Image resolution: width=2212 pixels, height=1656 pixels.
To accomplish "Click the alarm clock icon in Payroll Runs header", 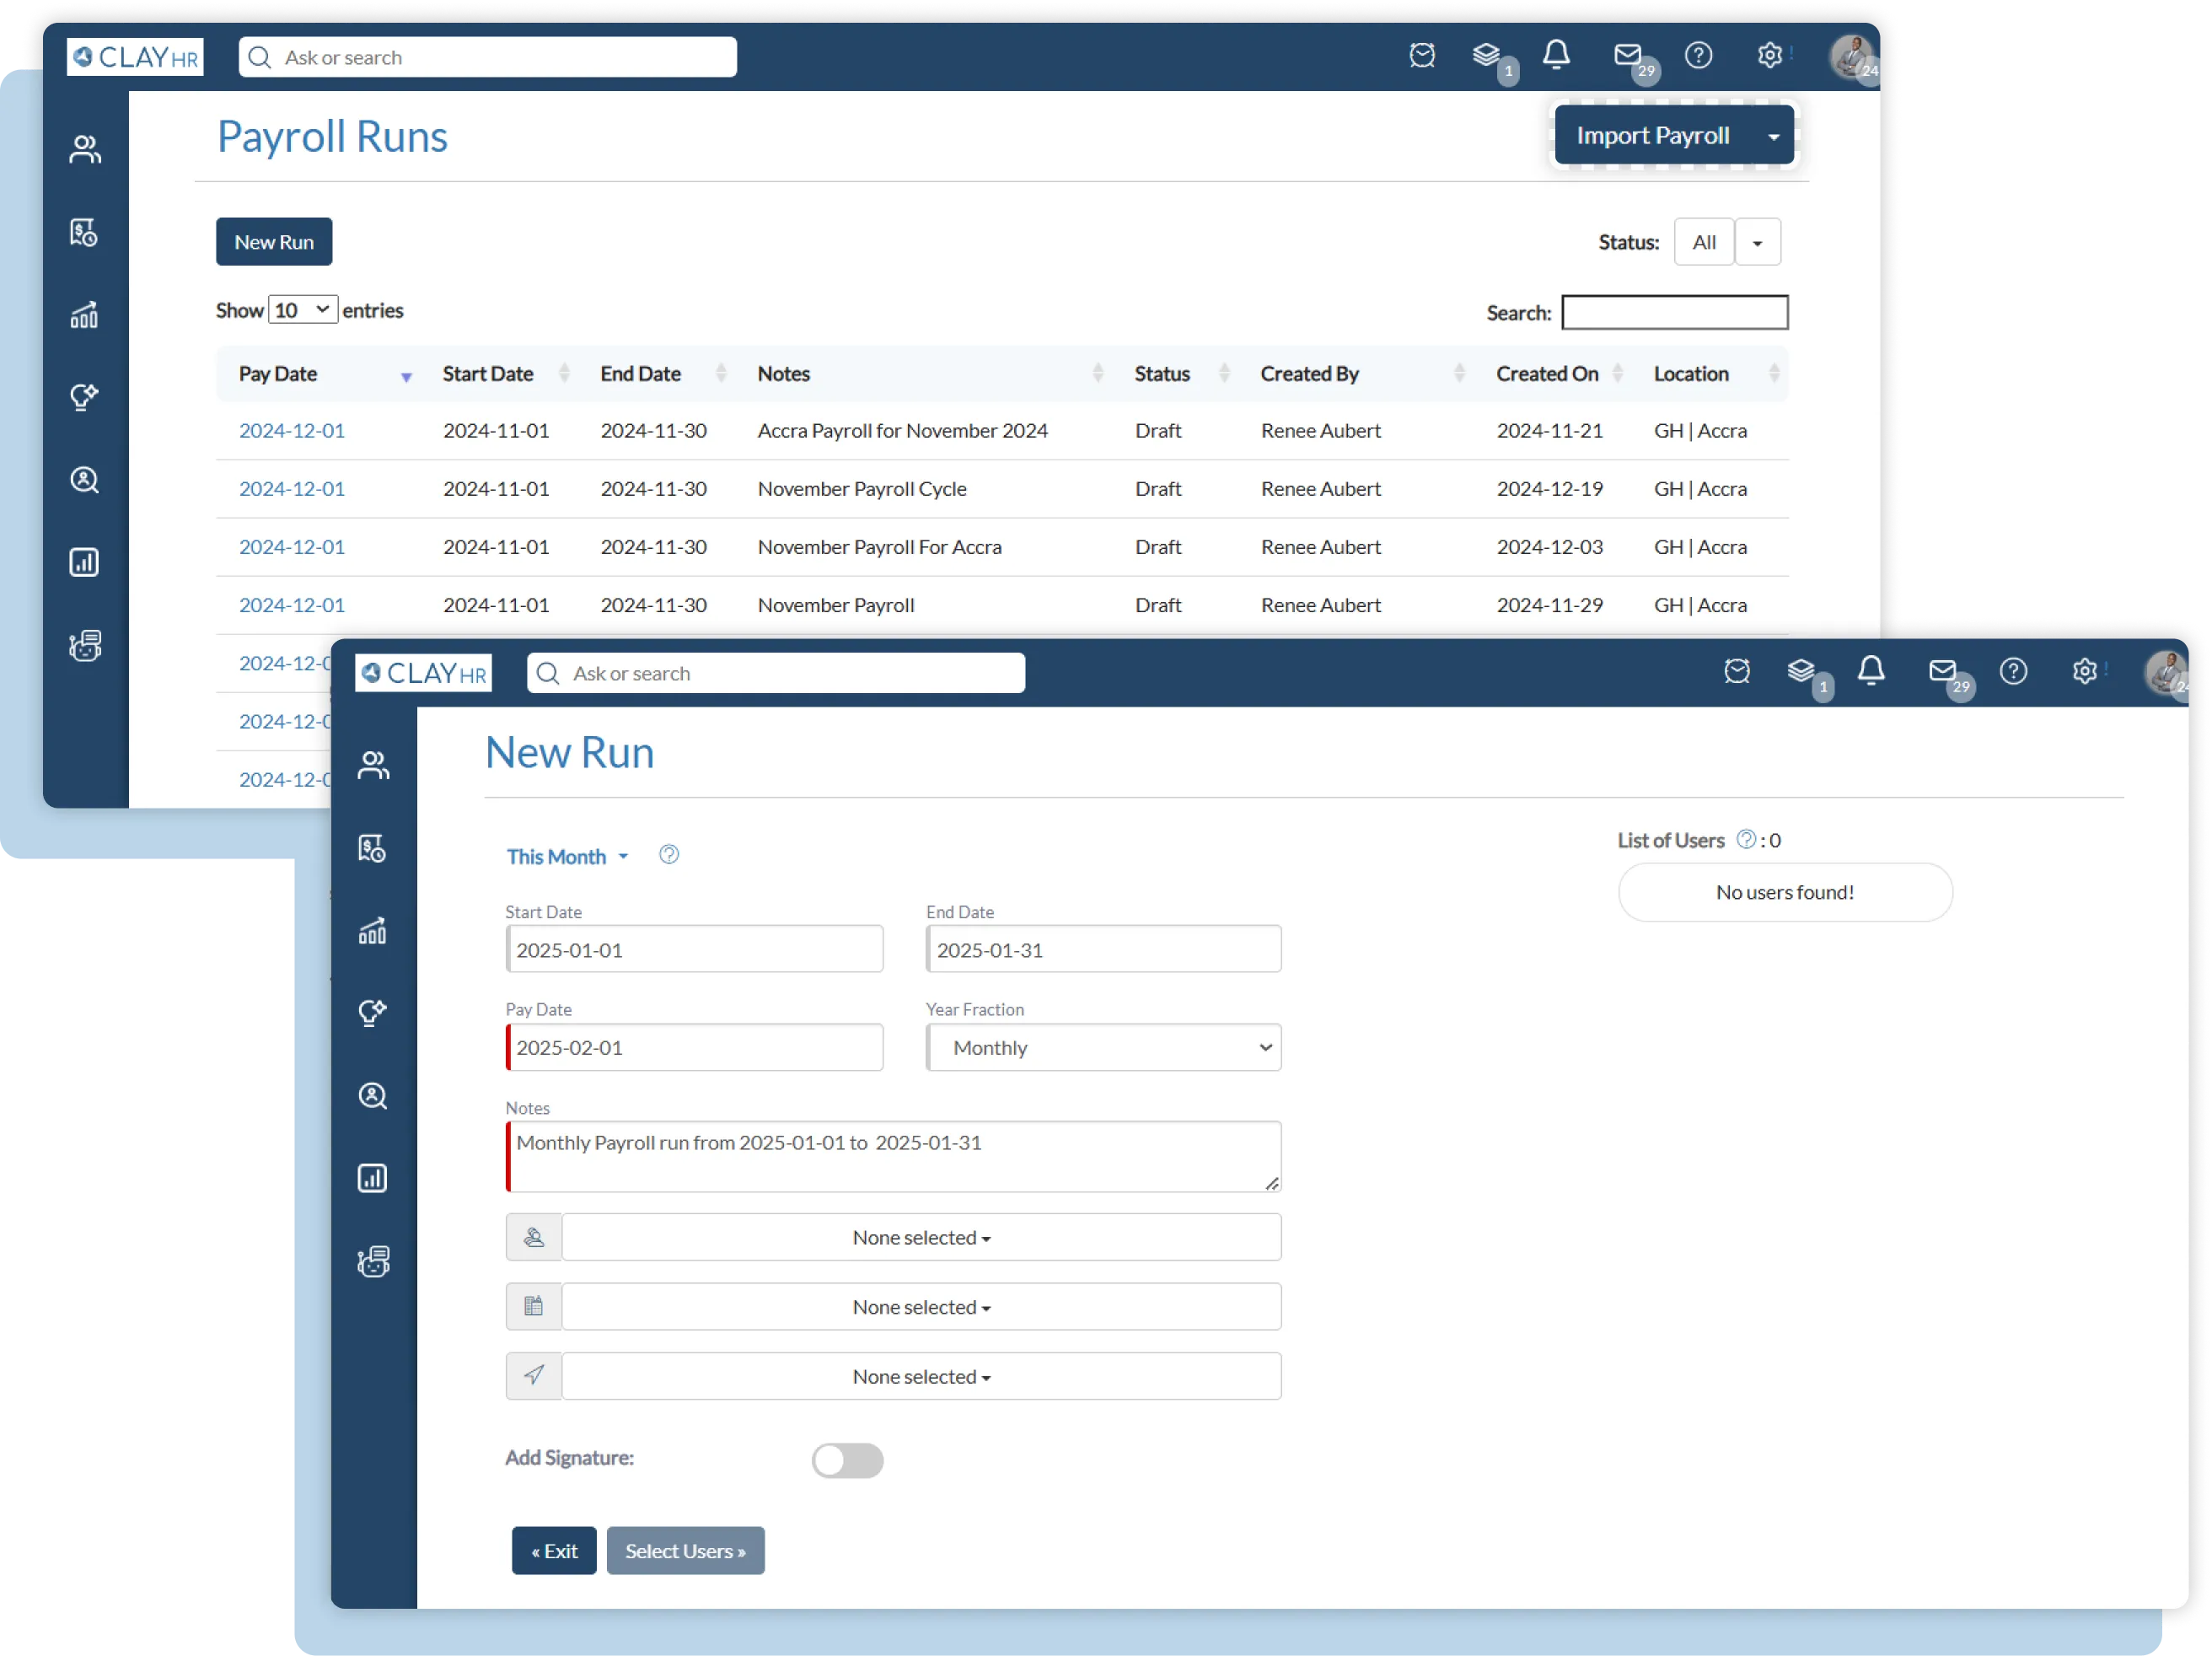I will click(1421, 55).
